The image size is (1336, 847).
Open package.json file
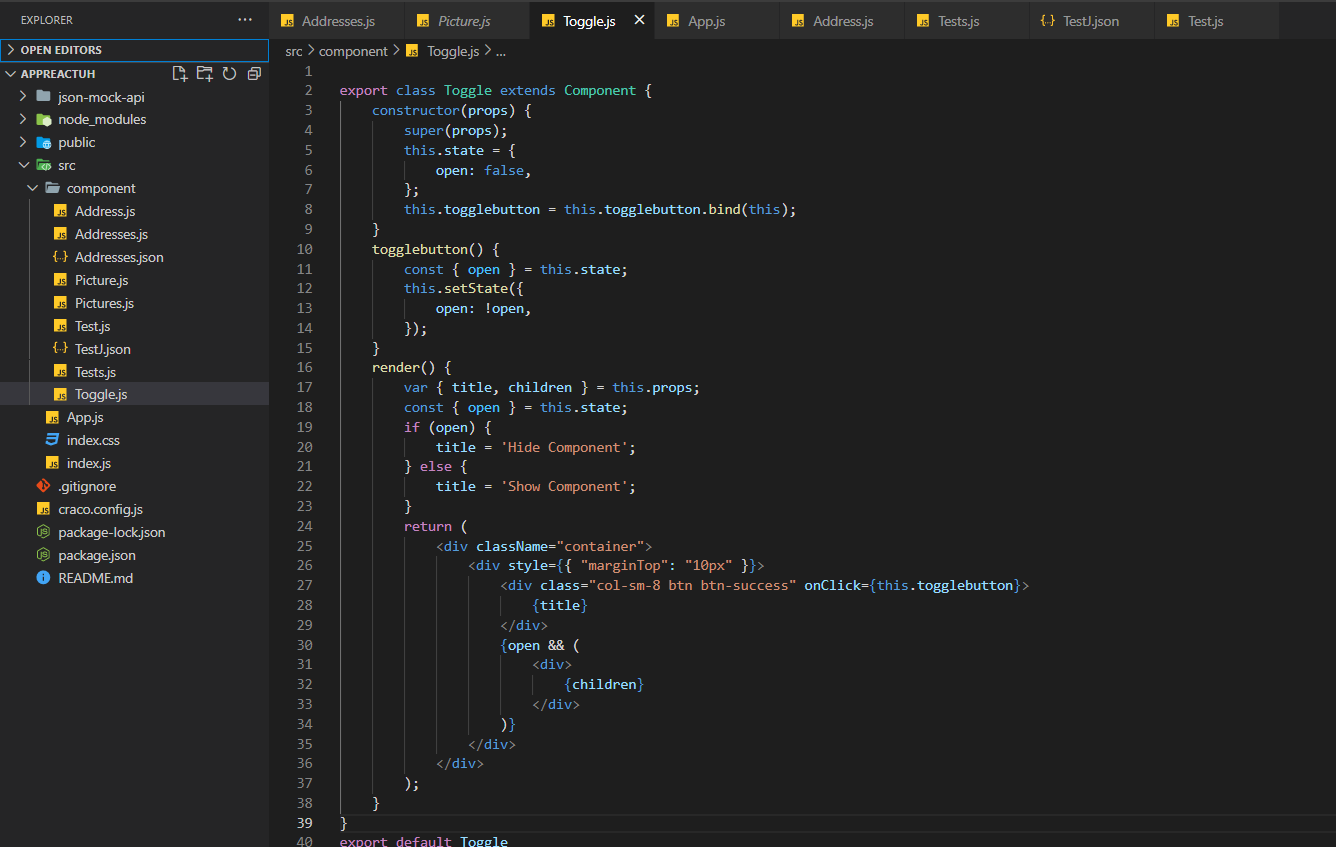135,555
